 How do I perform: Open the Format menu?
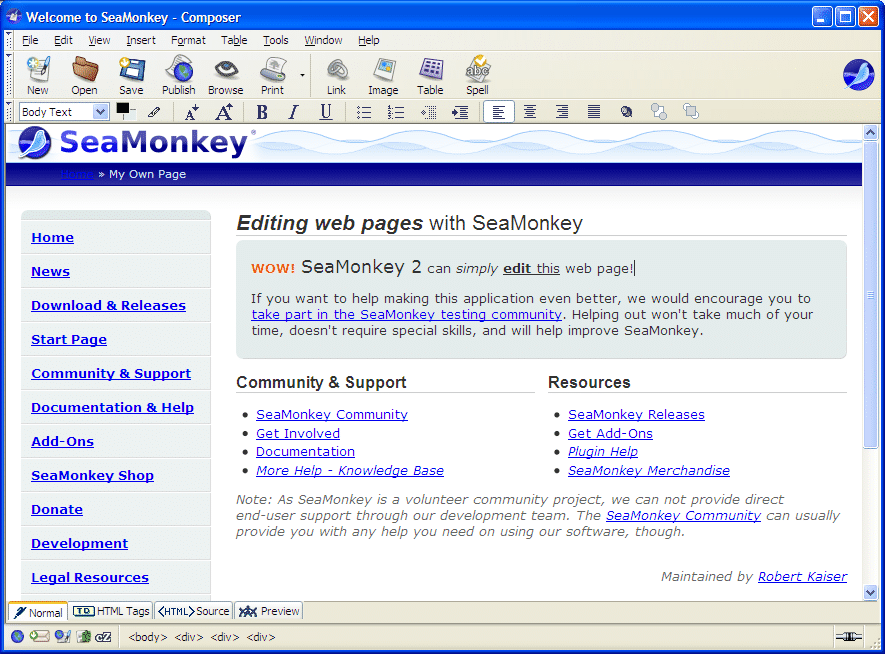coord(188,40)
